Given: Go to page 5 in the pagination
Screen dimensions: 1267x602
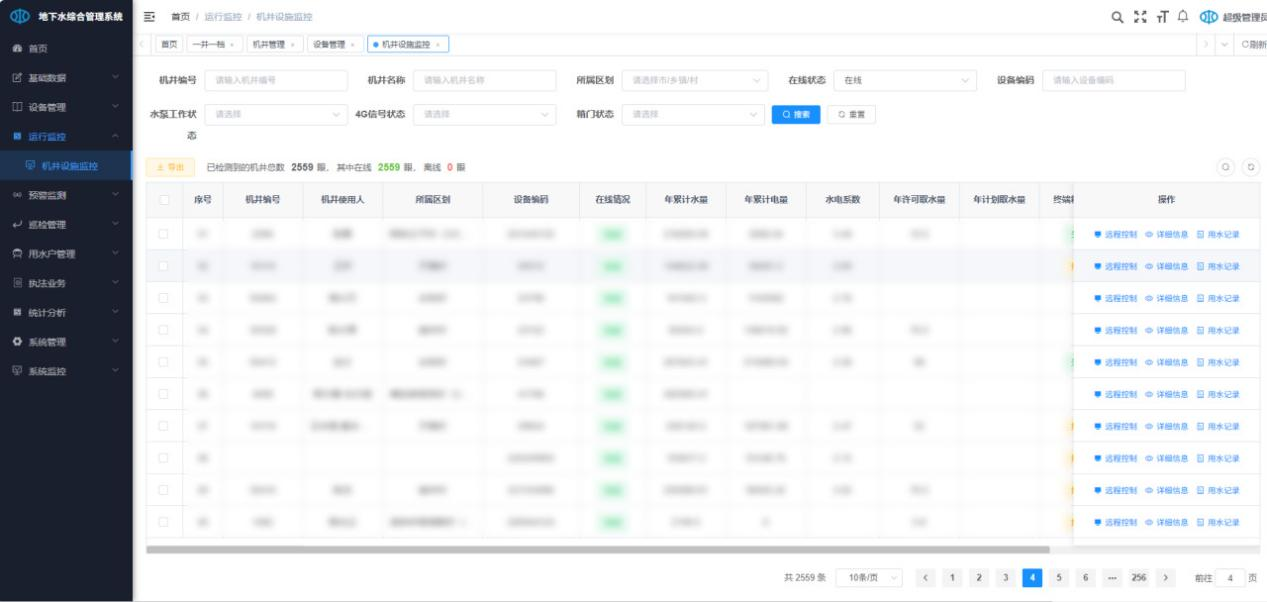Looking at the screenshot, I should pyautogui.click(x=1059, y=578).
